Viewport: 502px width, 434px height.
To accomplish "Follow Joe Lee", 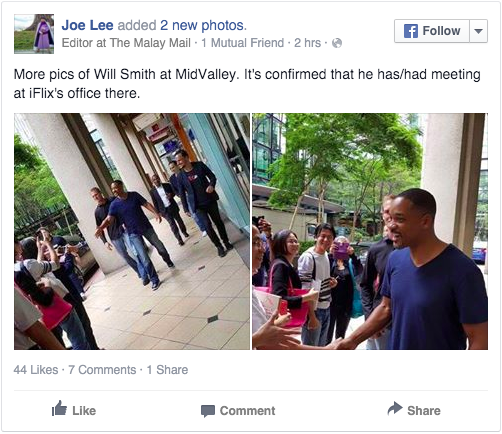I will click(x=432, y=31).
